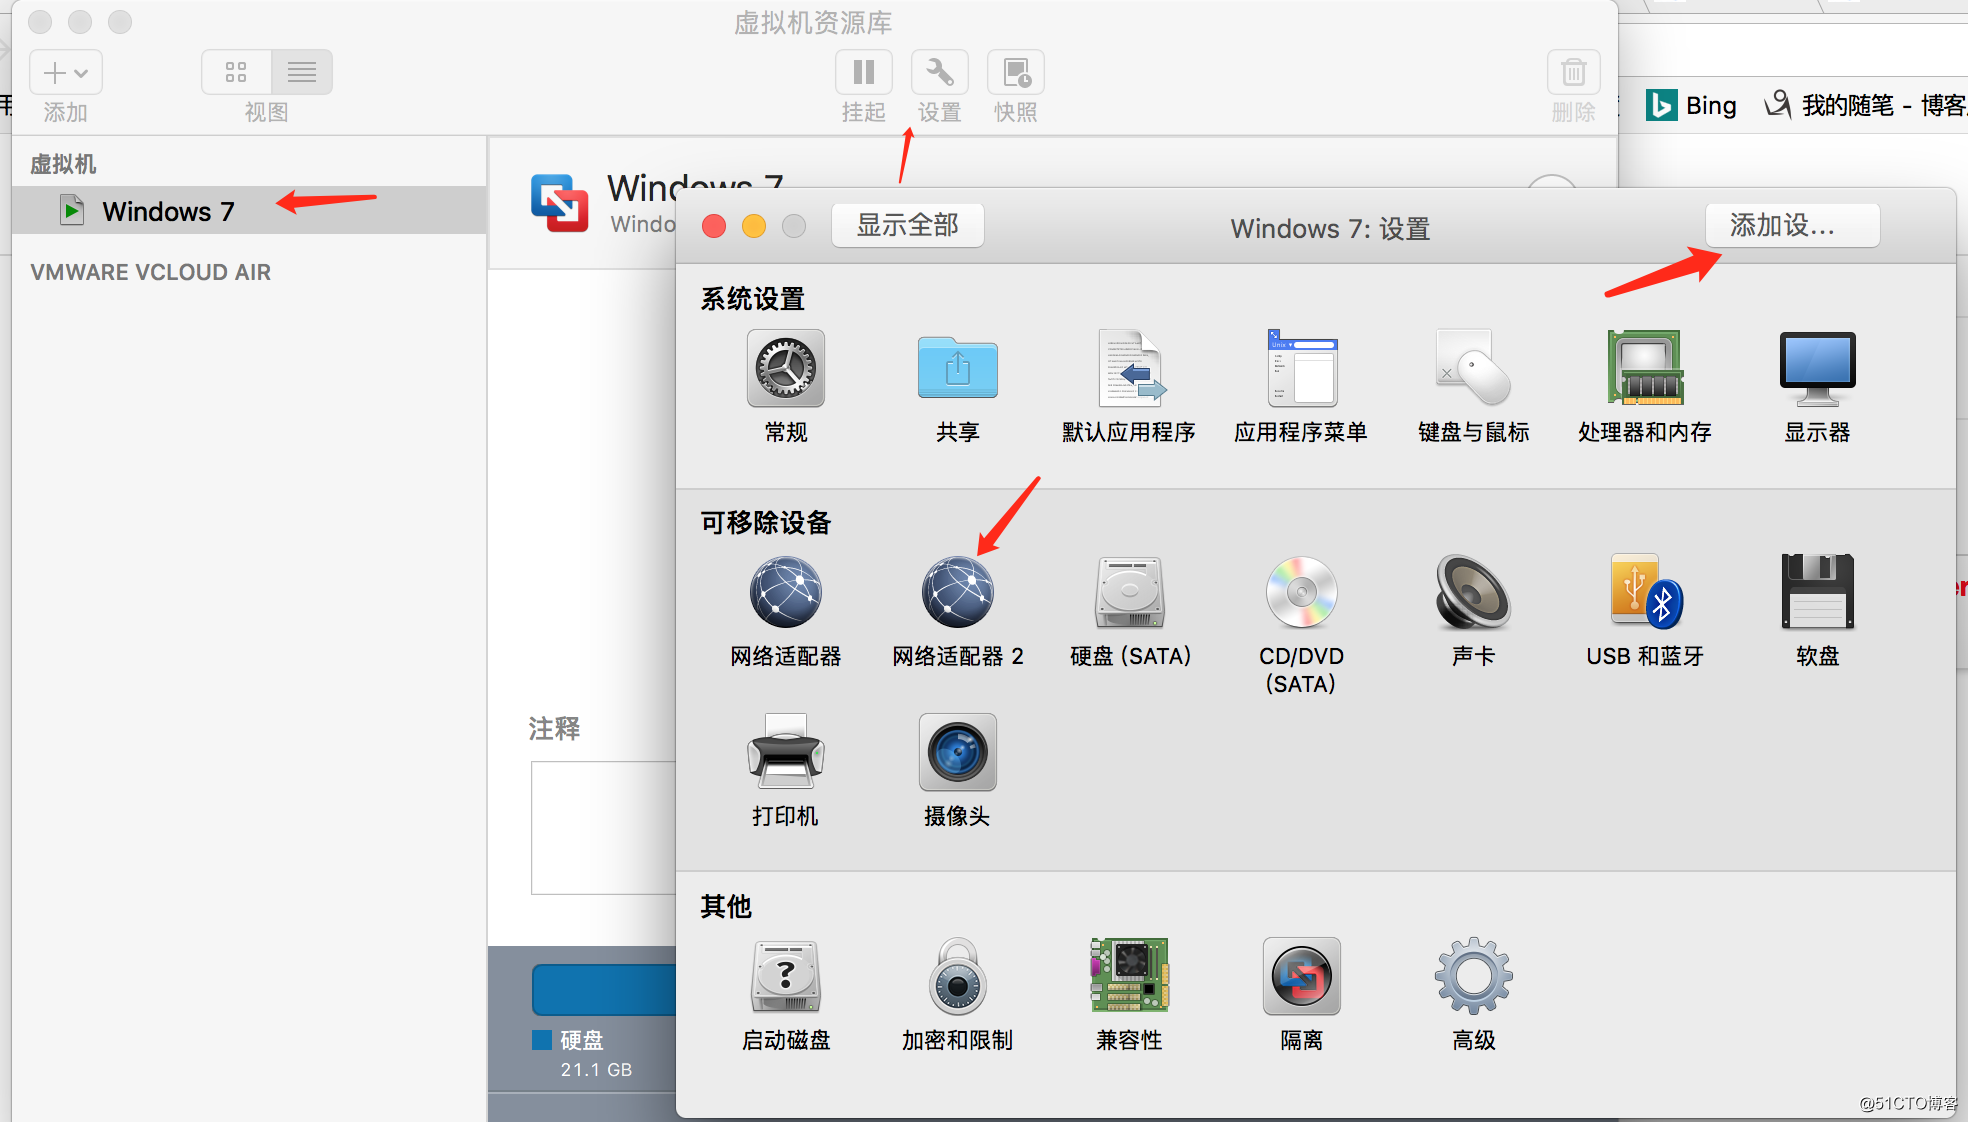This screenshot has height=1122, width=1968.
Task: Click the VMware Fusion Windows 7 icon
Action: pyautogui.click(x=560, y=203)
